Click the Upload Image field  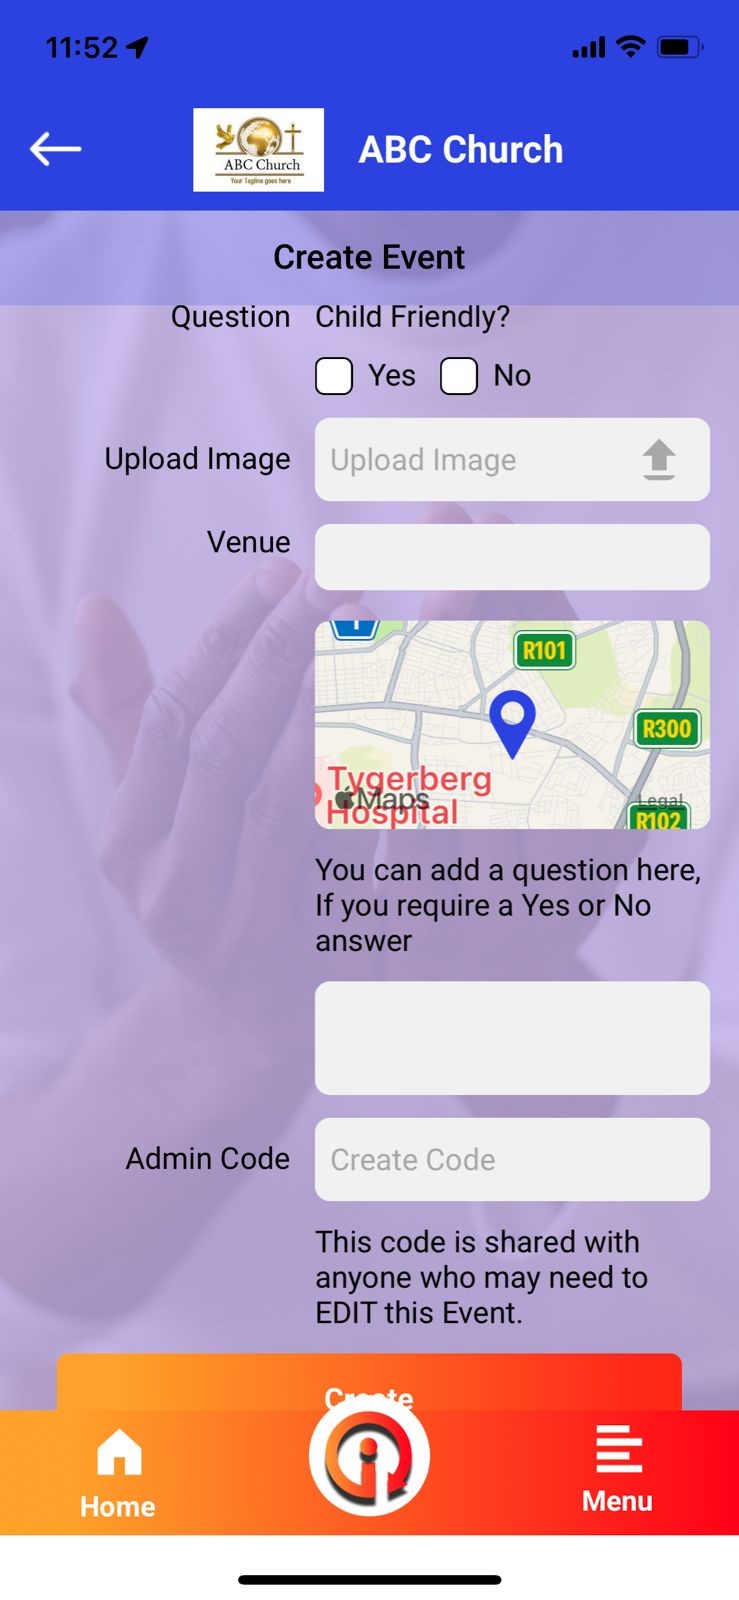pyautogui.click(x=512, y=459)
